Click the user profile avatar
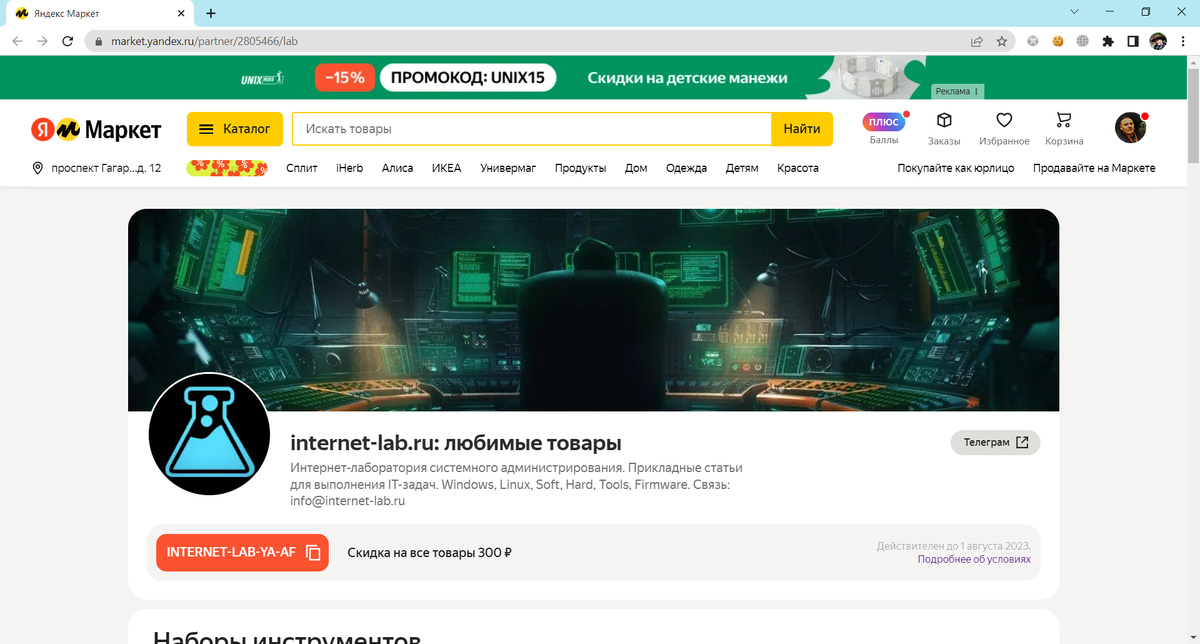The height and width of the screenshot is (644, 1200). point(1130,127)
